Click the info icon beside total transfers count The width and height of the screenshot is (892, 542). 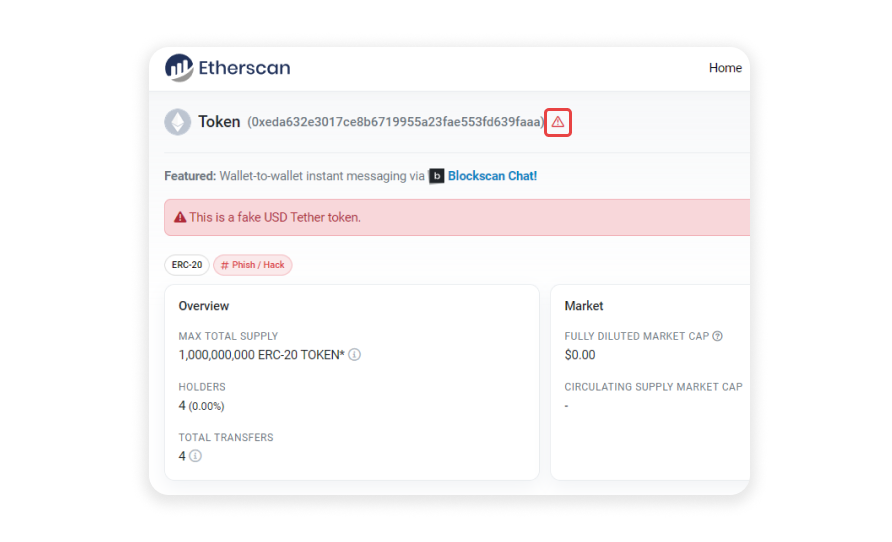(x=195, y=456)
